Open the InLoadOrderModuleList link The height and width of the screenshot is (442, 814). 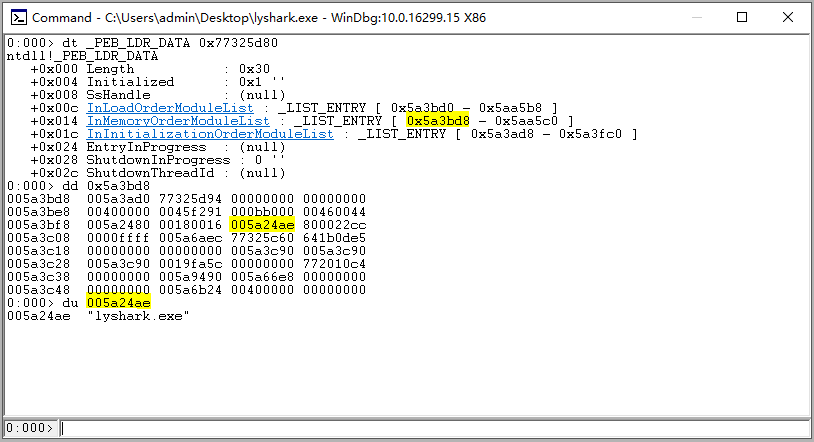click(170, 108)
